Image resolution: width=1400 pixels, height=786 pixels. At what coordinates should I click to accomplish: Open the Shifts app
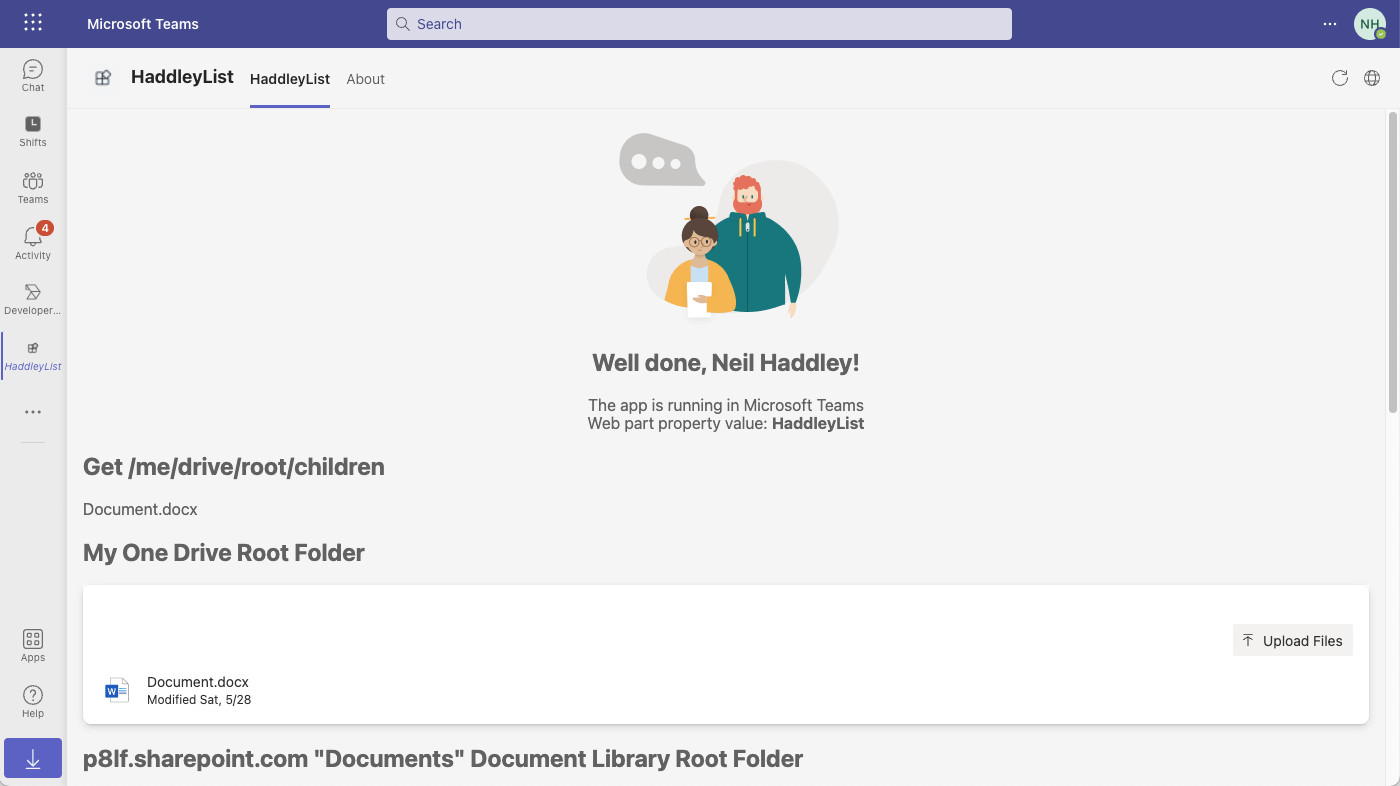33,131
